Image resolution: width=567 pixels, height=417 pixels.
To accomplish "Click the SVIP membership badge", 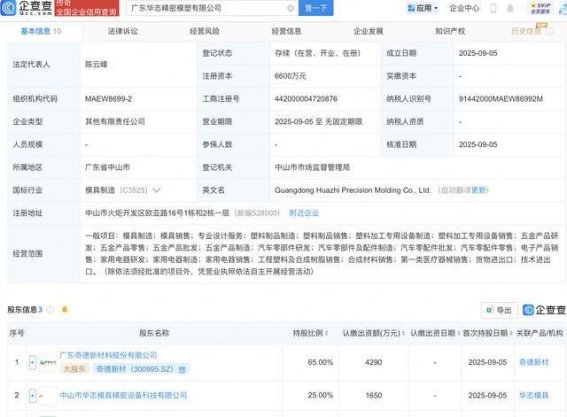I will coord(540,8).
